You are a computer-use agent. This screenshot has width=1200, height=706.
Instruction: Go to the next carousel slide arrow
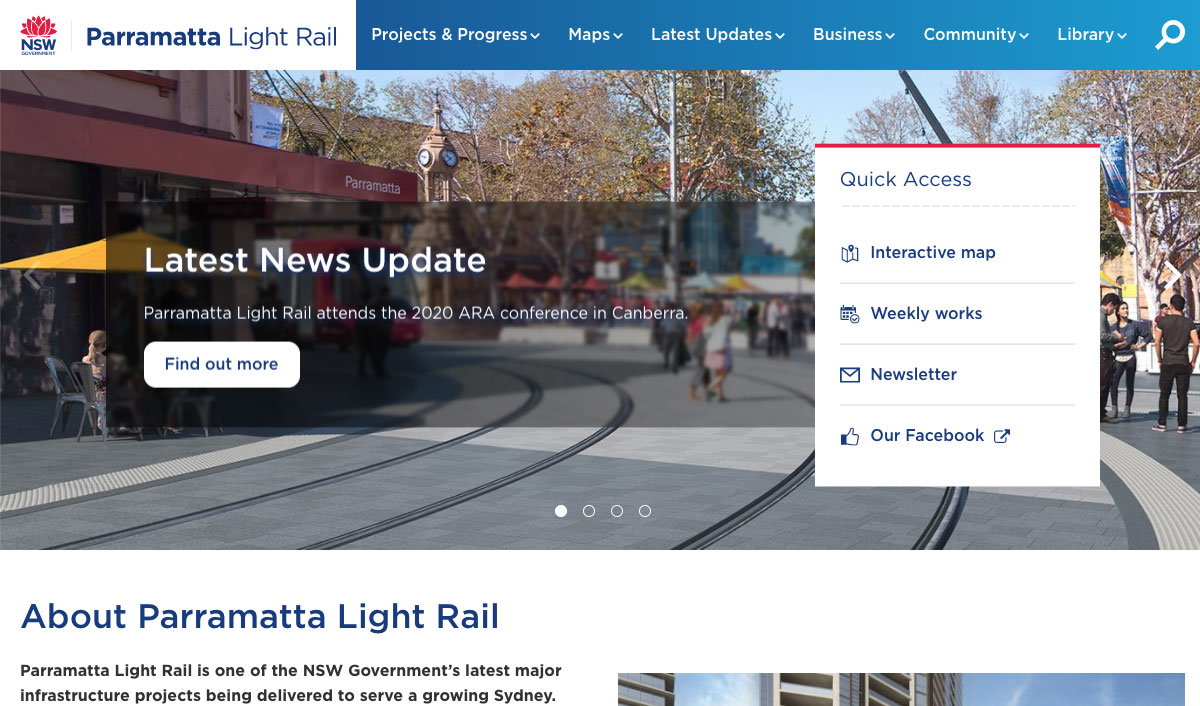[1172, 275]
